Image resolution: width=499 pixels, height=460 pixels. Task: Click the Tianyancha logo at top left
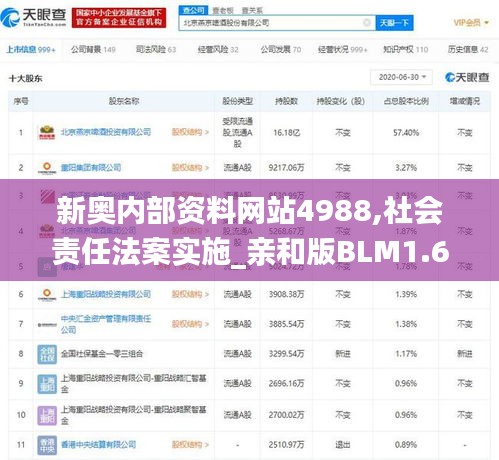[33, 17]
